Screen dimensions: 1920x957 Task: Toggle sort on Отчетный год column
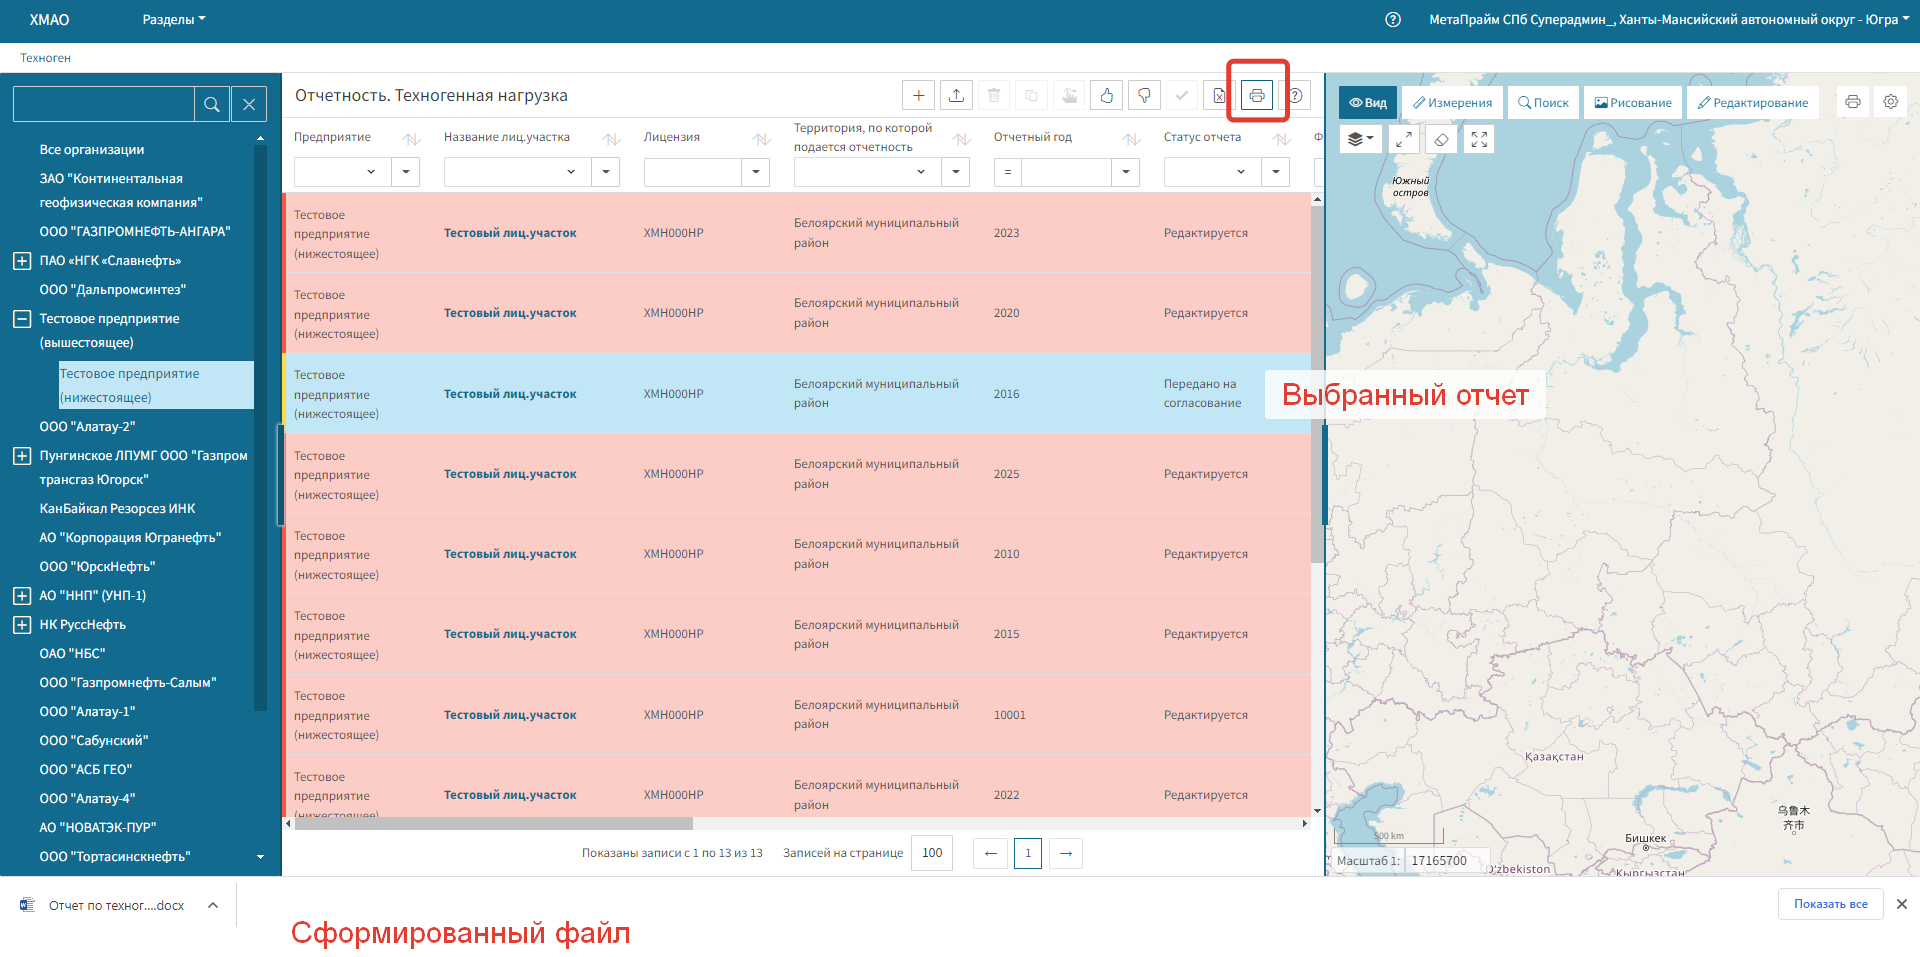coord(1131,139)
